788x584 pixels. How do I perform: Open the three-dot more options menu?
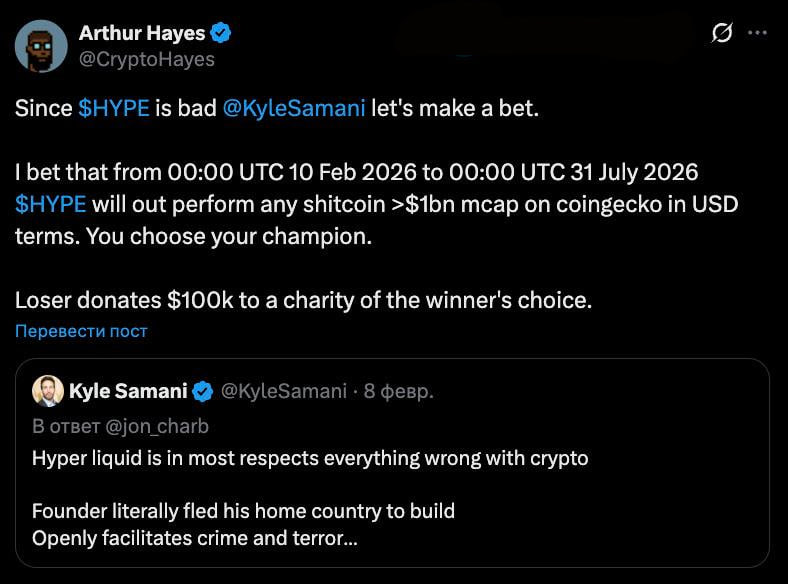click(x=757, y=33)
